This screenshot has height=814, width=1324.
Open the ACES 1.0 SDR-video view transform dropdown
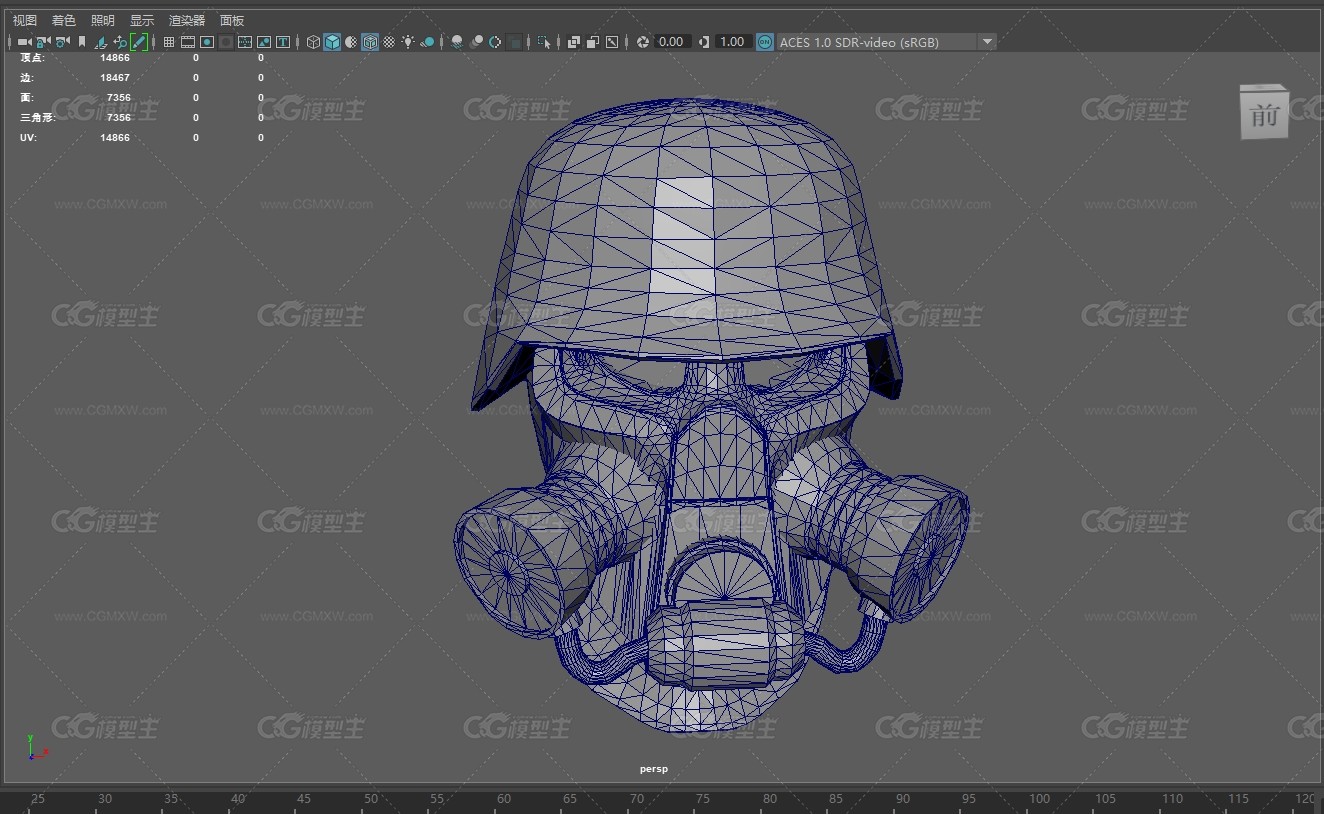[886, 42]
